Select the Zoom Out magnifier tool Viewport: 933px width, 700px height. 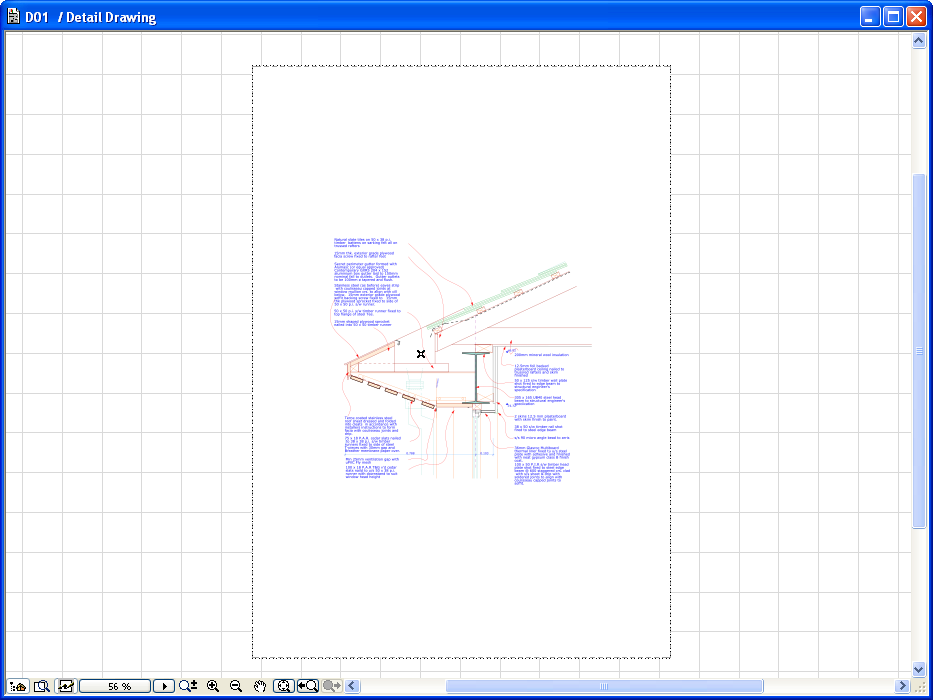236,686
